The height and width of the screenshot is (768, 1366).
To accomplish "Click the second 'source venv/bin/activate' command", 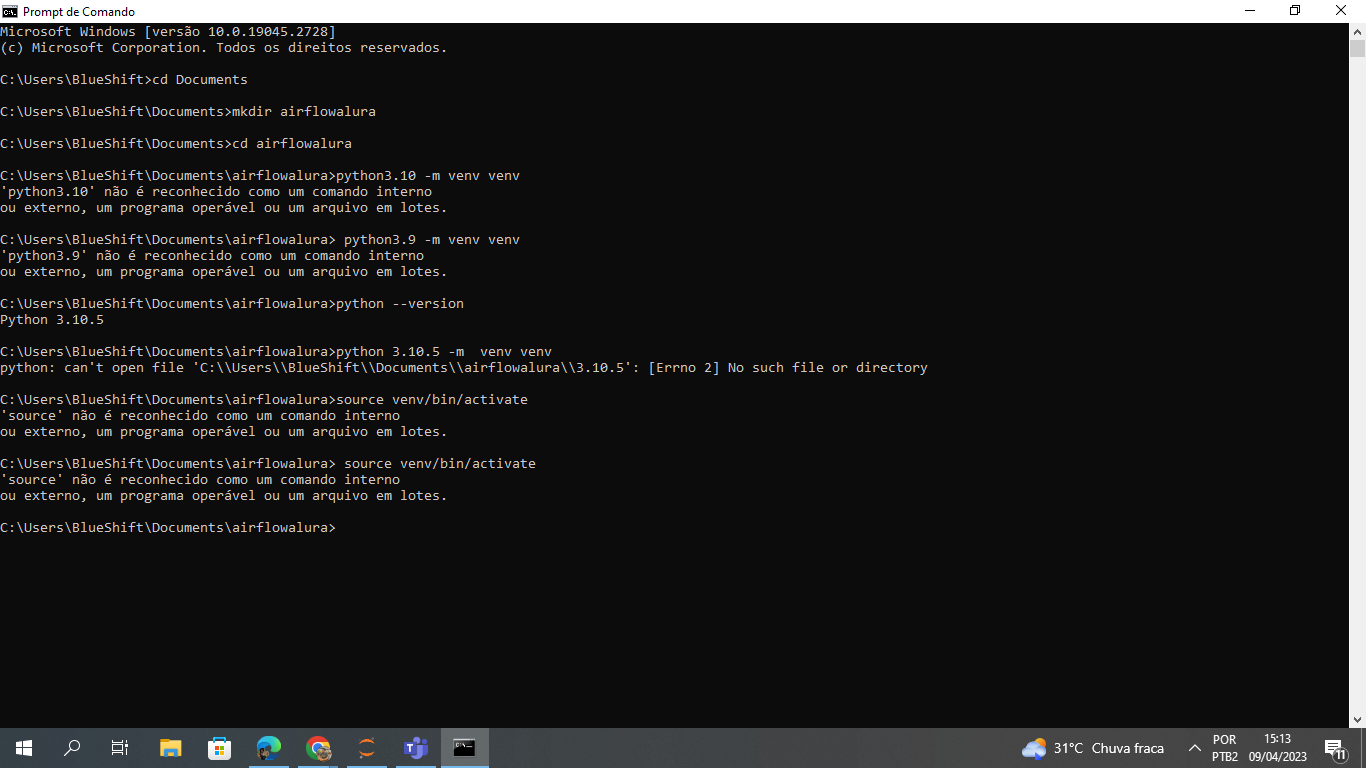I will (440, 463).
